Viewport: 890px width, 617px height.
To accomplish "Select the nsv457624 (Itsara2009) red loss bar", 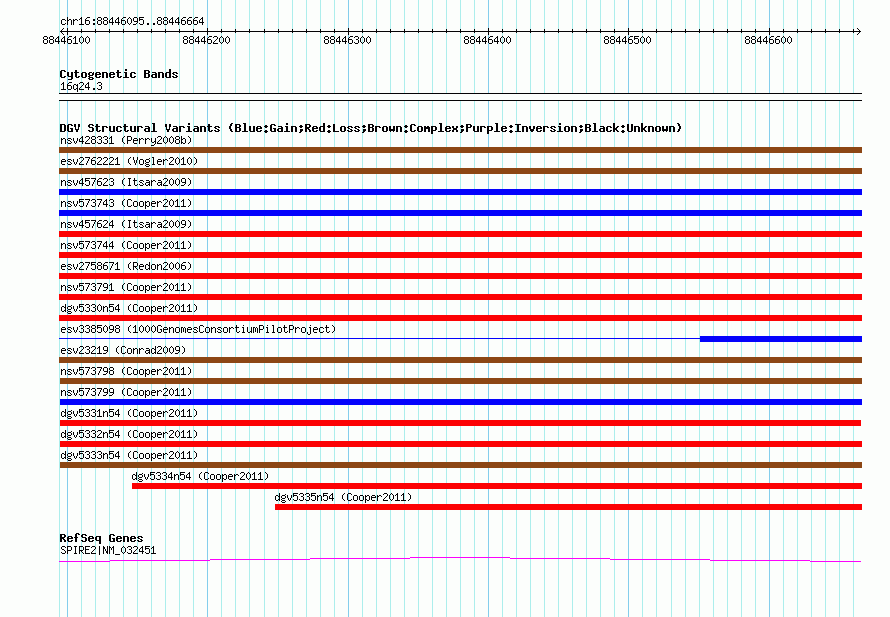I will point(460,234).
